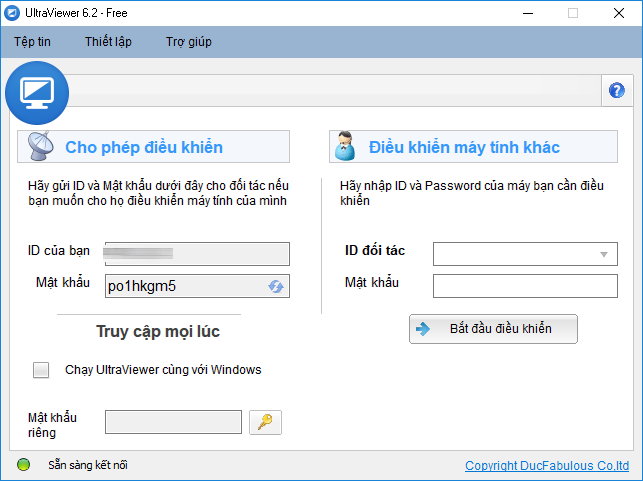Click the Truy cập mọi lúc heading
Screen dimensions: 643x481
point(158,331)
